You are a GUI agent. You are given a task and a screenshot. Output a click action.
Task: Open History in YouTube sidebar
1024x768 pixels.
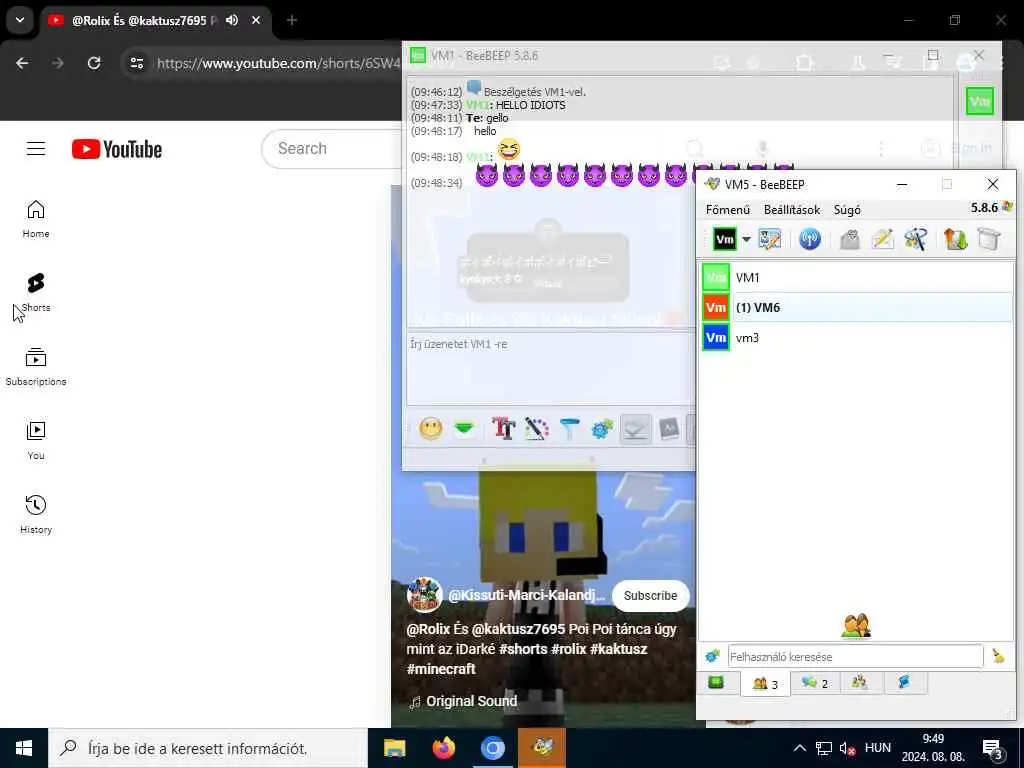pos(36,515)
